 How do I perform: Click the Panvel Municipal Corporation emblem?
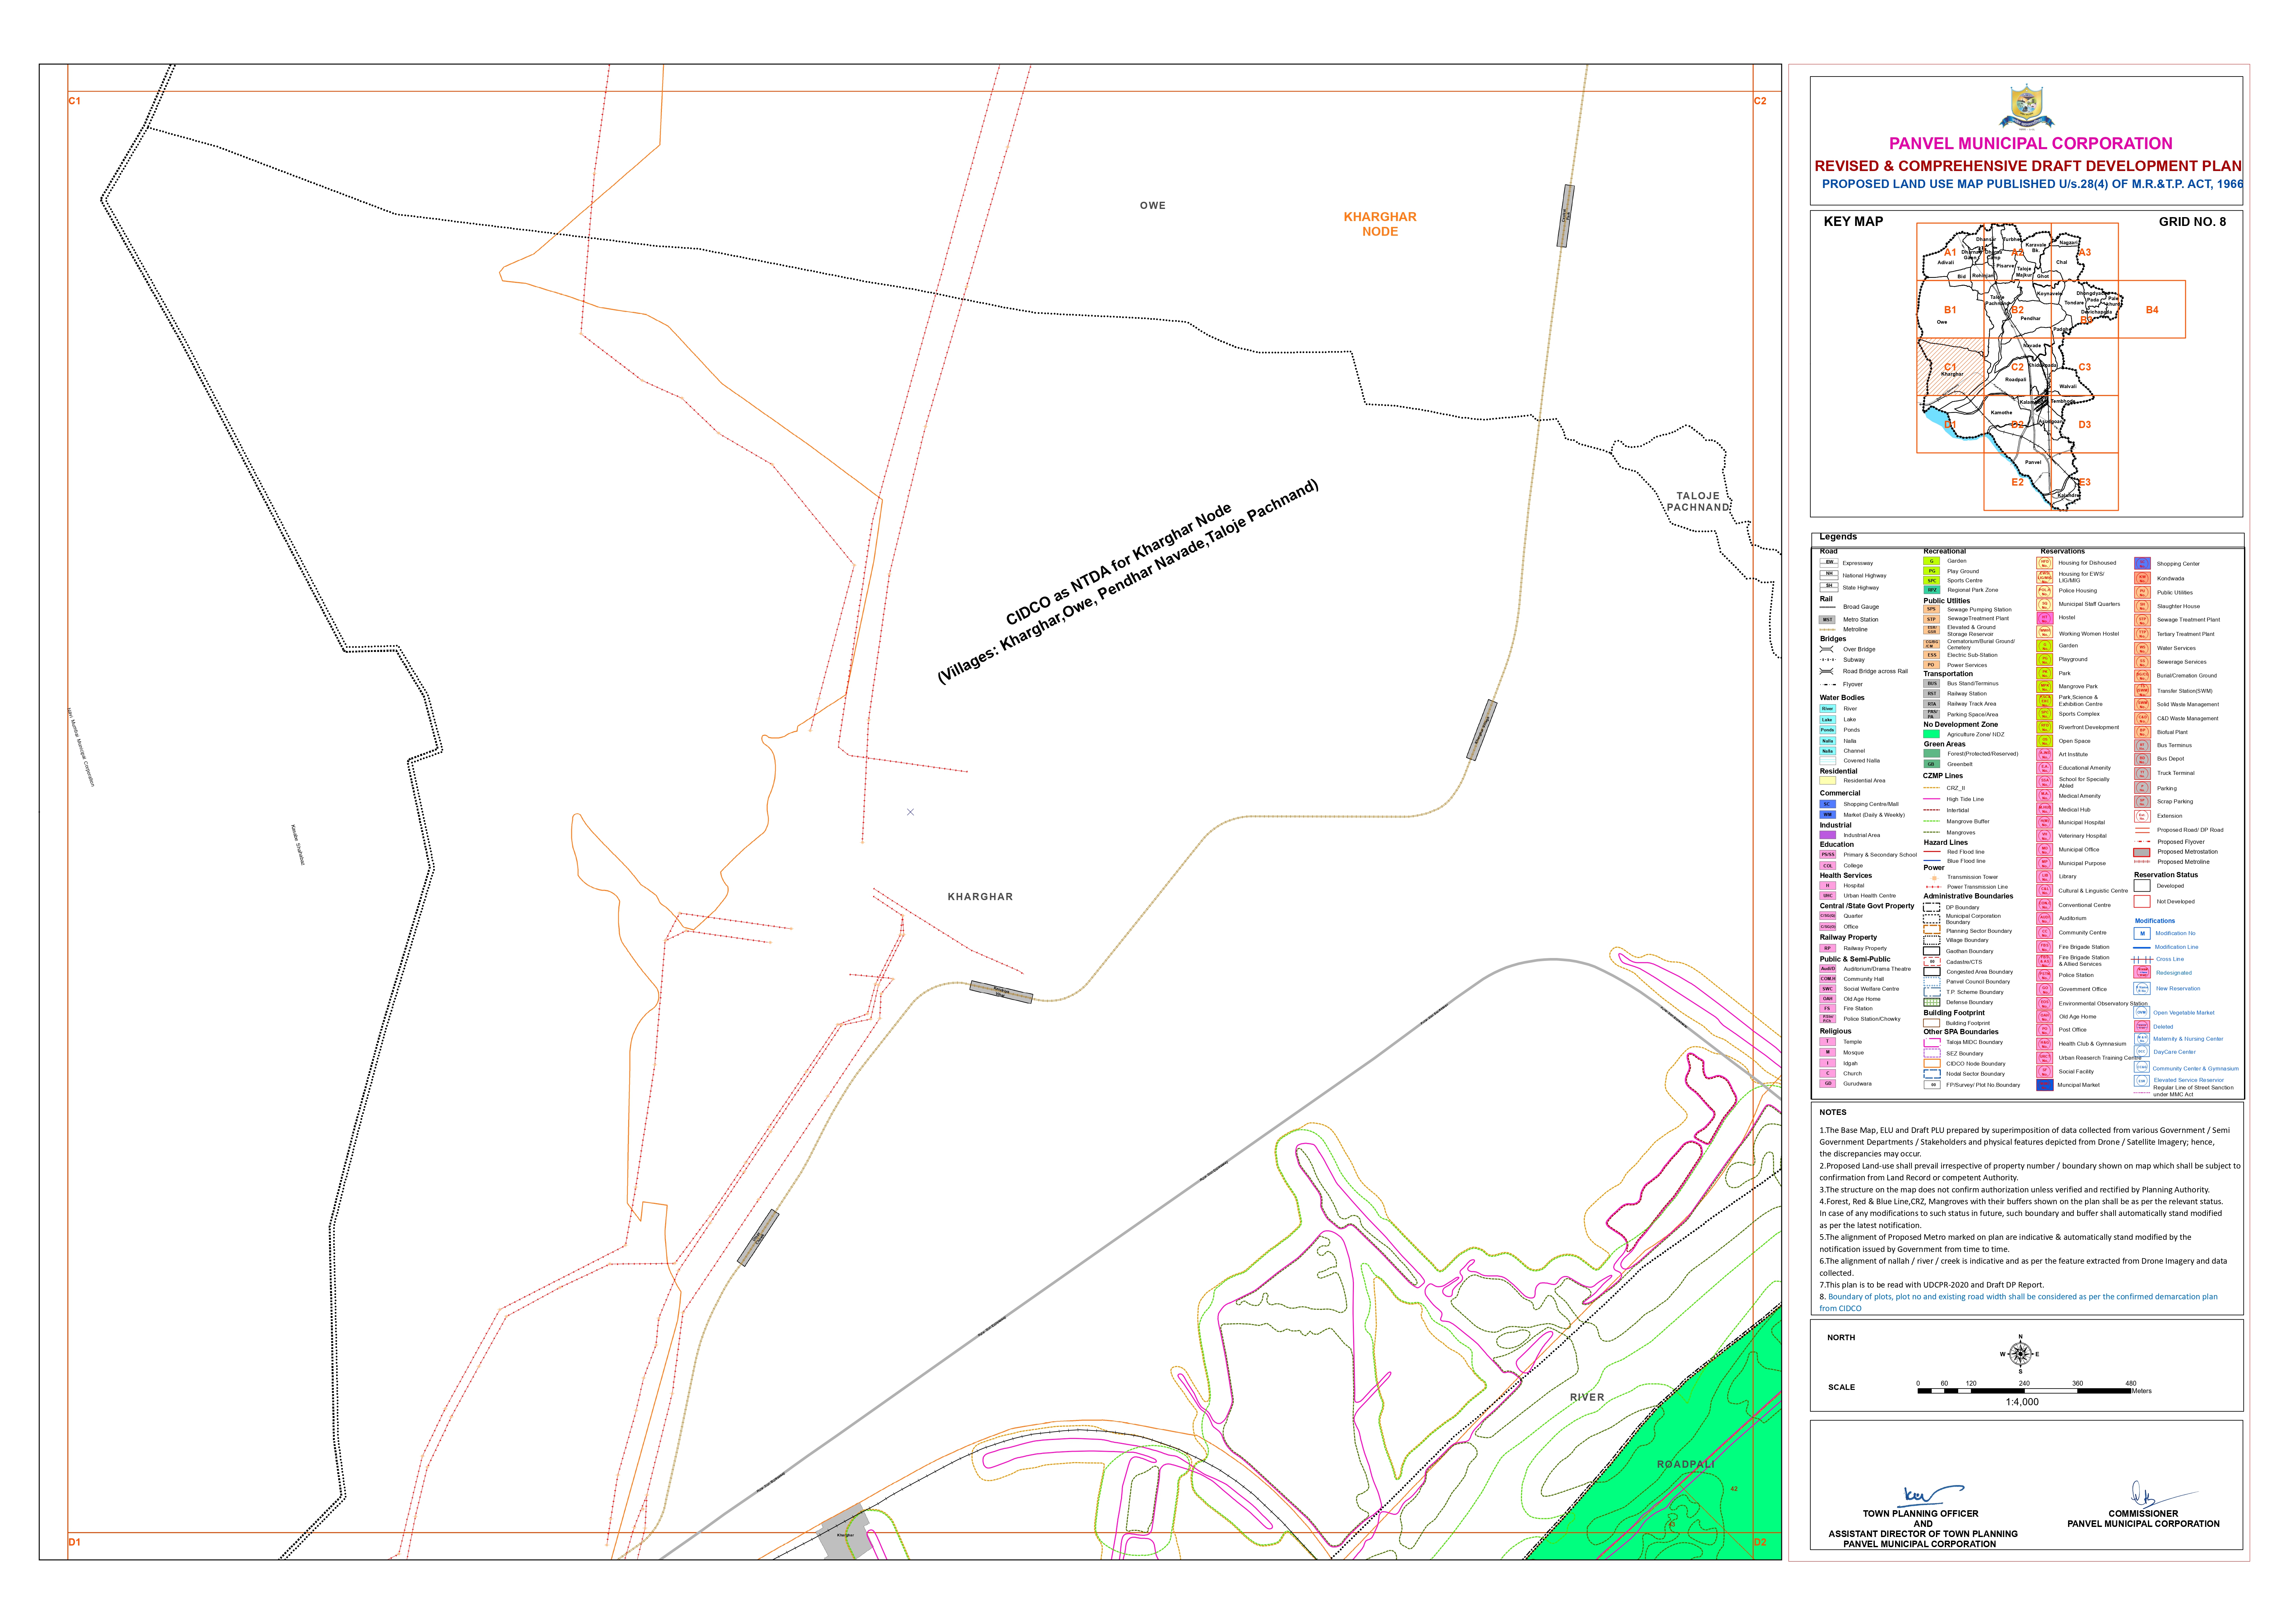(2027, 107)
